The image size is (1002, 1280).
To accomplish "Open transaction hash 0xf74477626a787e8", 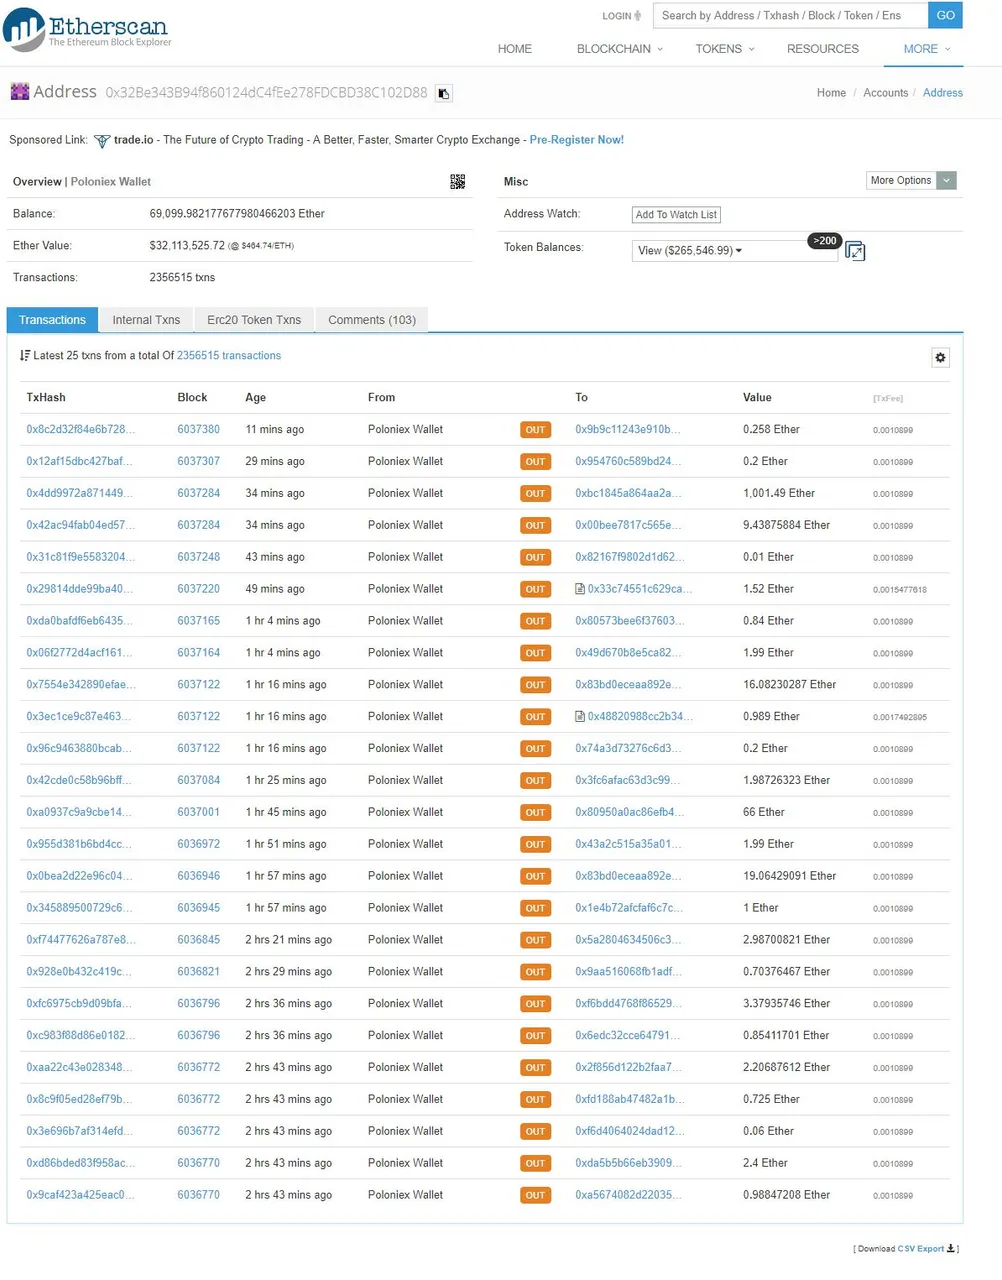I will tap(80, 941).
